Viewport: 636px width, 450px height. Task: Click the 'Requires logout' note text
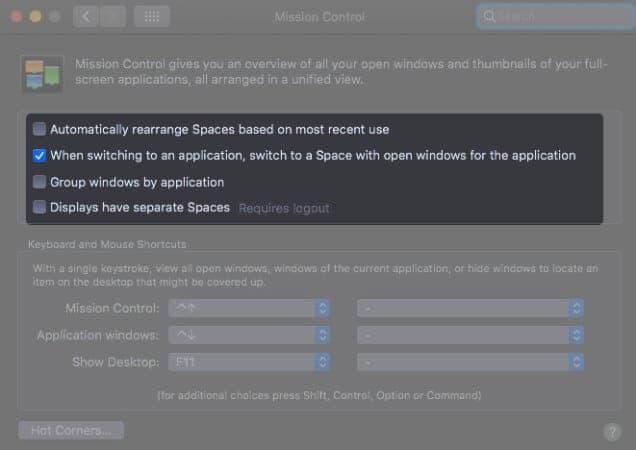[284, 208]
